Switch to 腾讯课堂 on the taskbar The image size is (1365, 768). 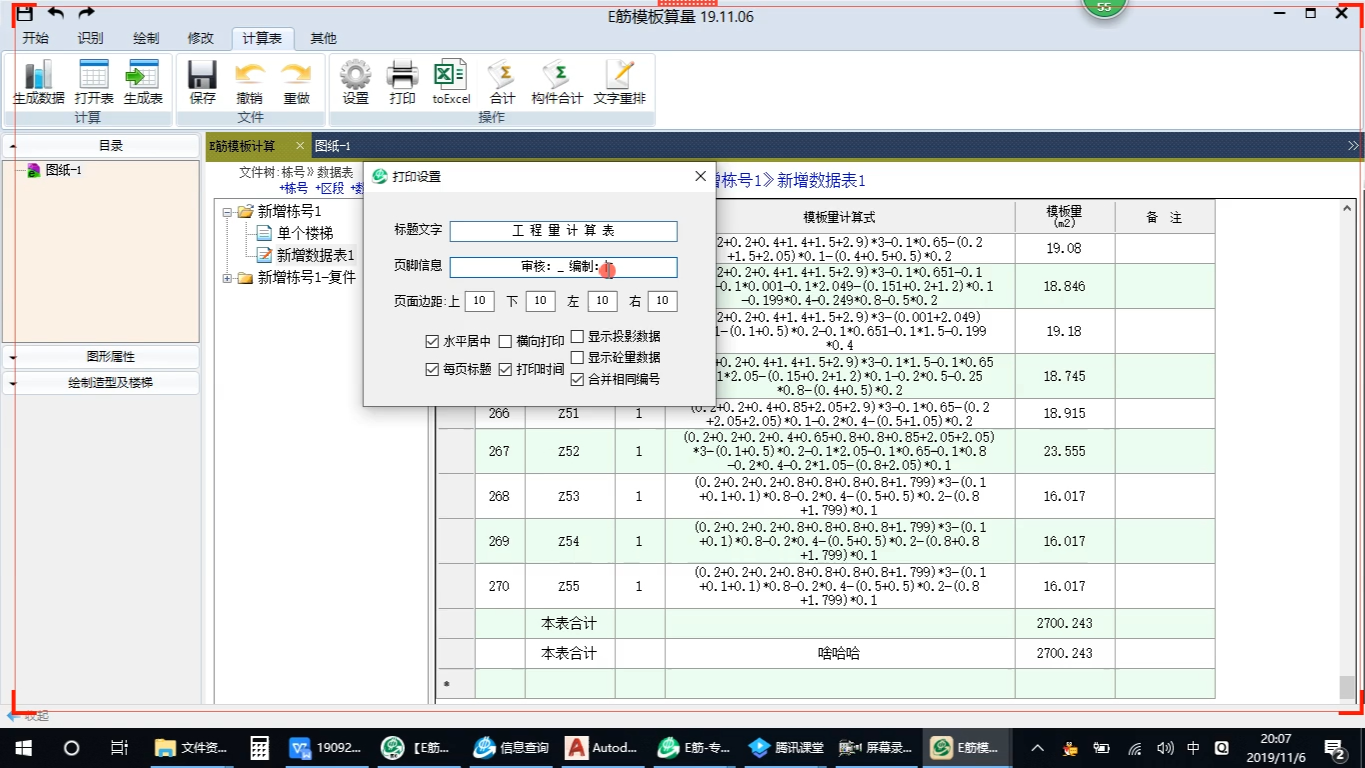tap(787, 748)
